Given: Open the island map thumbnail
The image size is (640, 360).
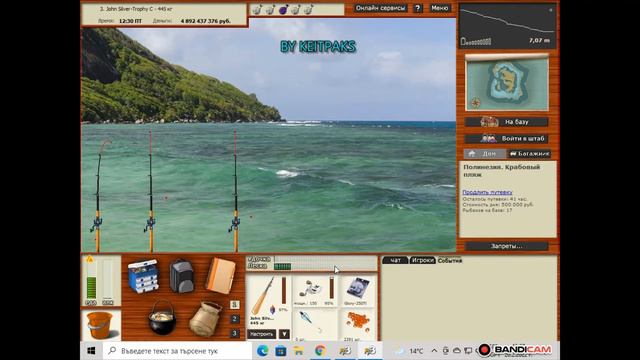Looking at the screenshot, I should pyautogui.click(x=507, y=83).
